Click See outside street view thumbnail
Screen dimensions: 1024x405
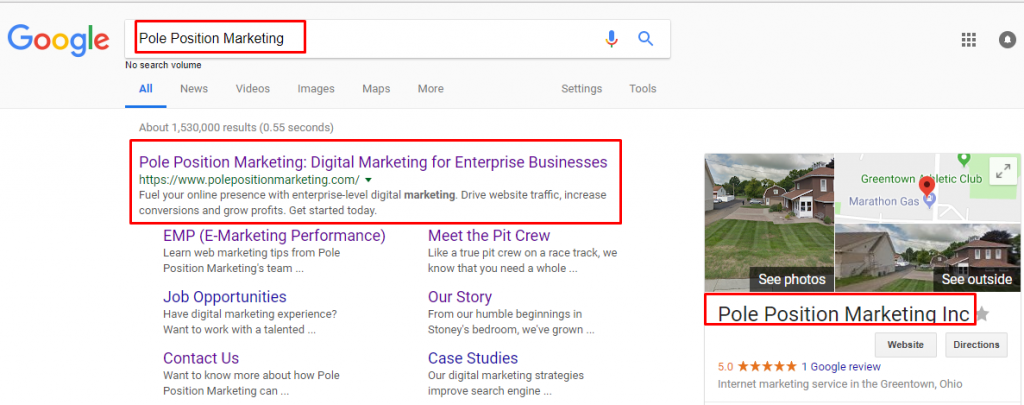click(x=927, y=257)
